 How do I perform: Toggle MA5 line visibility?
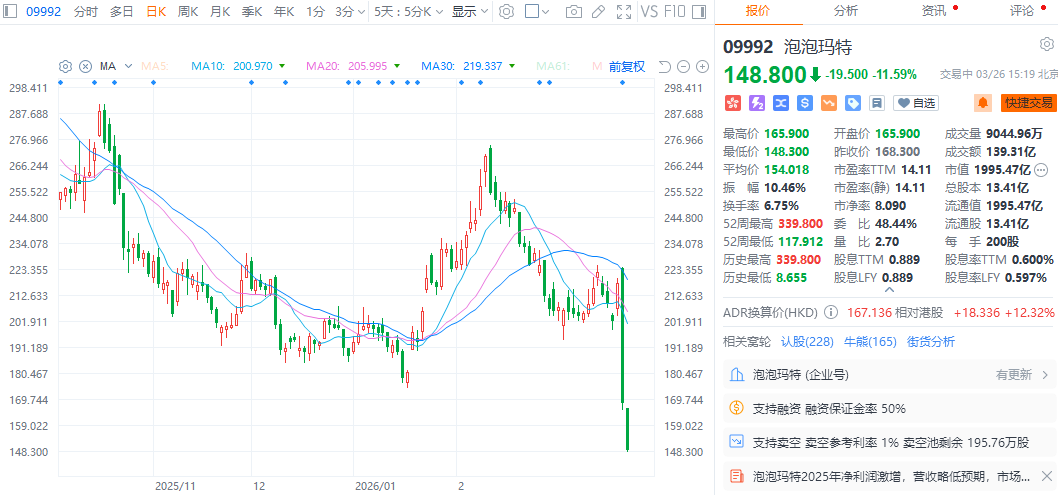[x=155, y=66]
